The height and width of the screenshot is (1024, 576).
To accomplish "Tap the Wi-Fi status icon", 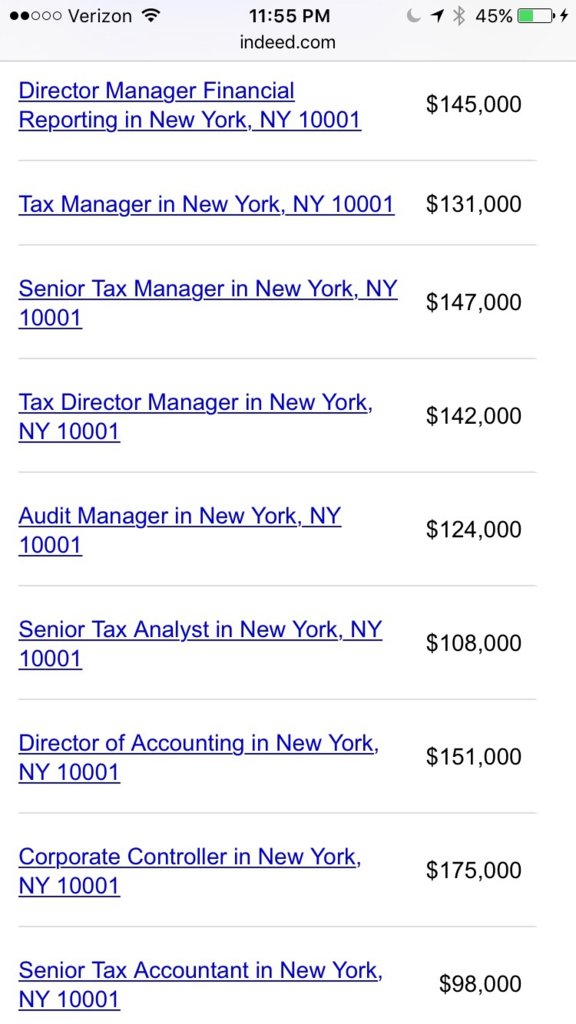I will [152, 16].
